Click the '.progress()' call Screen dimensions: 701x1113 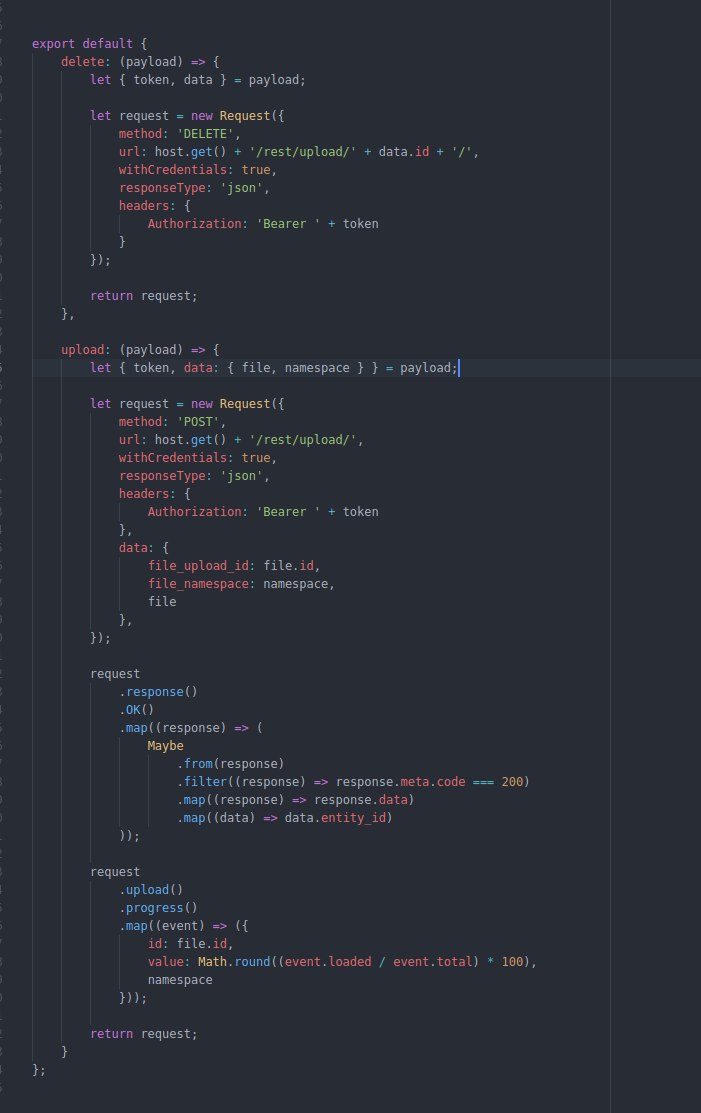pos(158,908)
